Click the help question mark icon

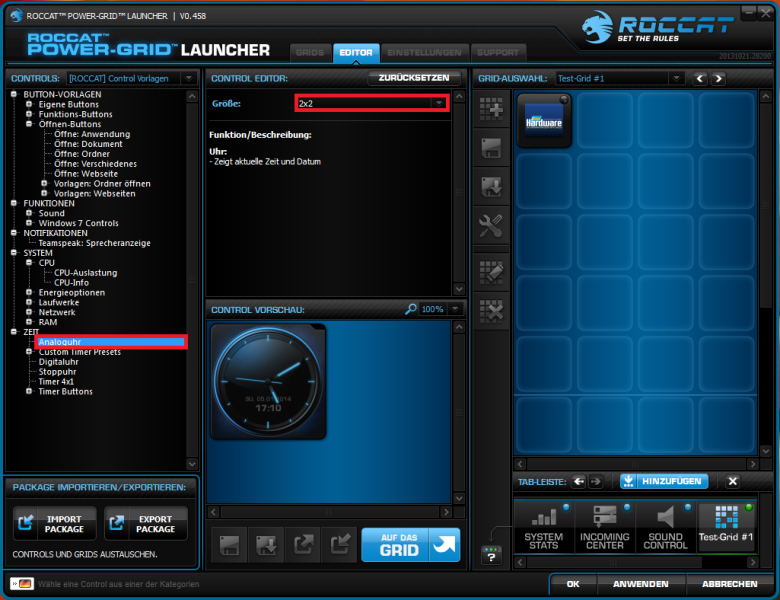pyautogui.click(x=491, y=556)
